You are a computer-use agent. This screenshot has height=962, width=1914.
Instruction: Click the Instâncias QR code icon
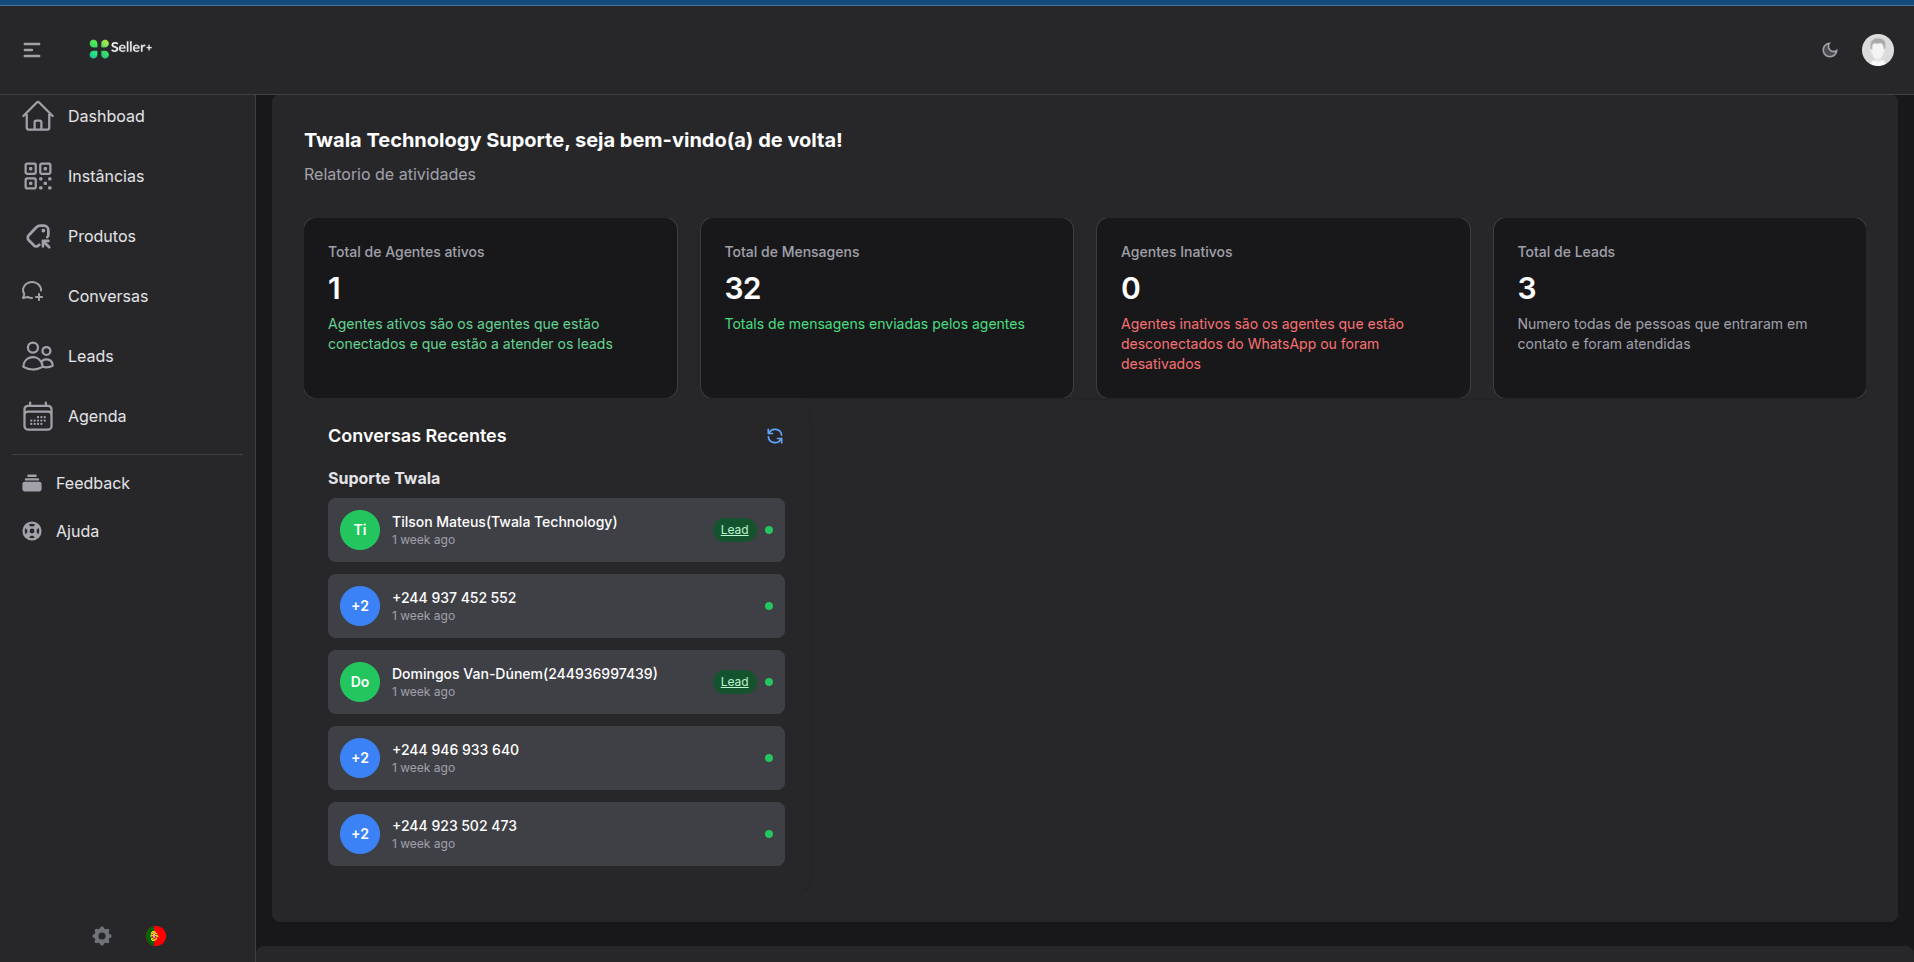pyautogui.click(x=38, y=176)
